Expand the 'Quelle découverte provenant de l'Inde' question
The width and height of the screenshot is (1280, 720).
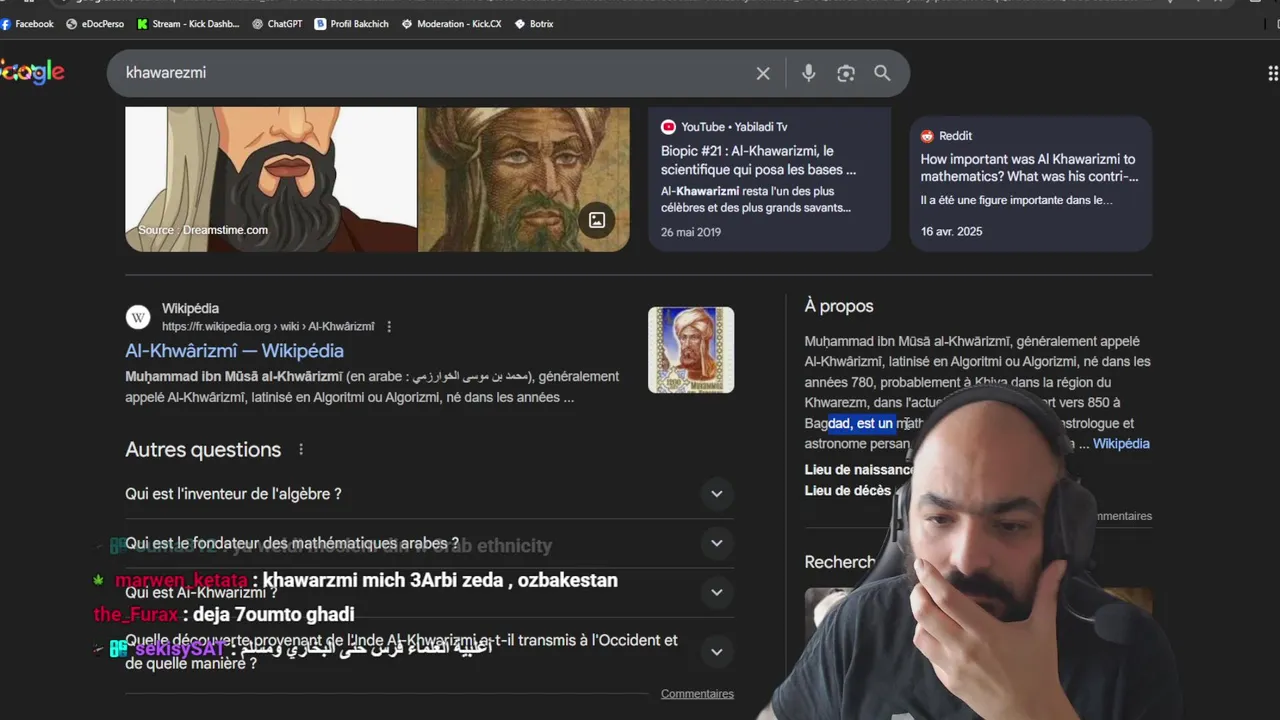[x=430, y=651]
